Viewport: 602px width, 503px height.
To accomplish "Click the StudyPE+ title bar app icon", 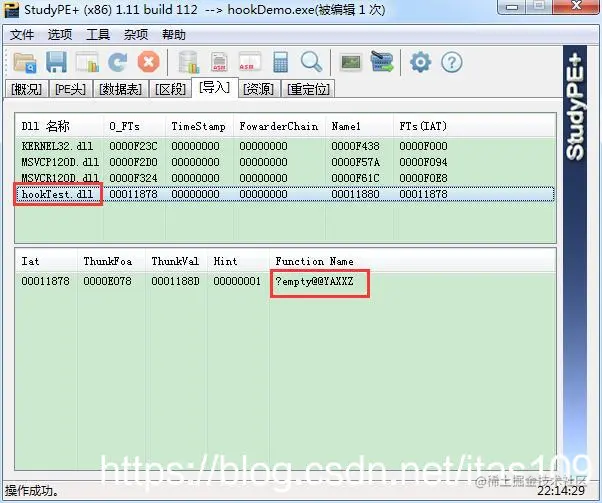I will (x=12, y=10).
